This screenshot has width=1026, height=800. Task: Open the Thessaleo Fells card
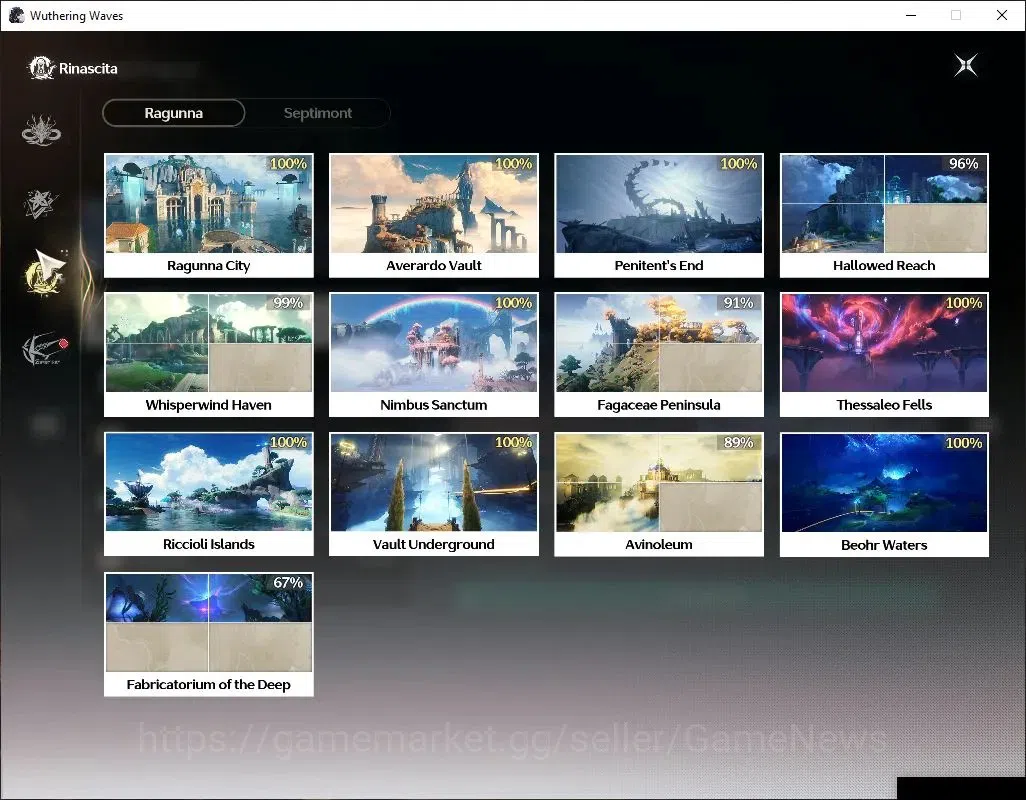tap(884, 355)
